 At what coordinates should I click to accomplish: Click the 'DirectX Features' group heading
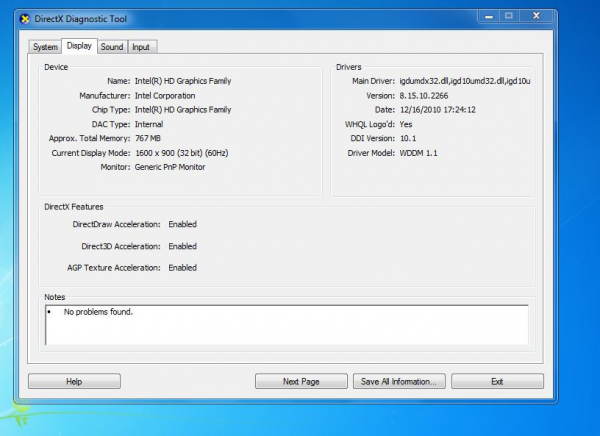(x=74, y=207)
